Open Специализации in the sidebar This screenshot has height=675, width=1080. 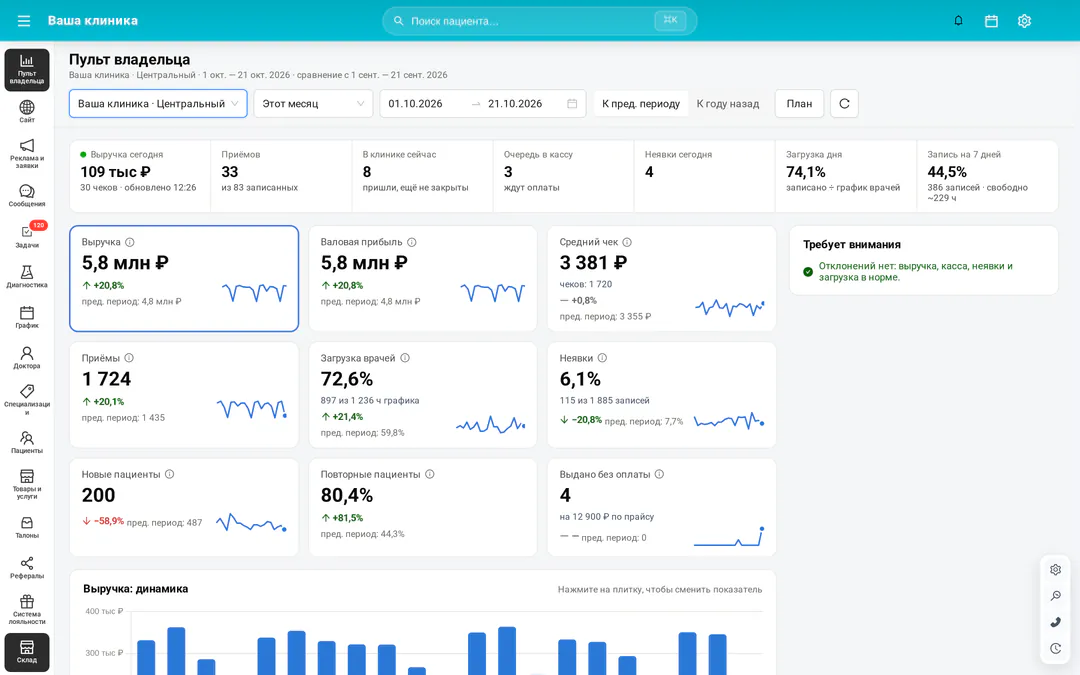pos(27,399)
